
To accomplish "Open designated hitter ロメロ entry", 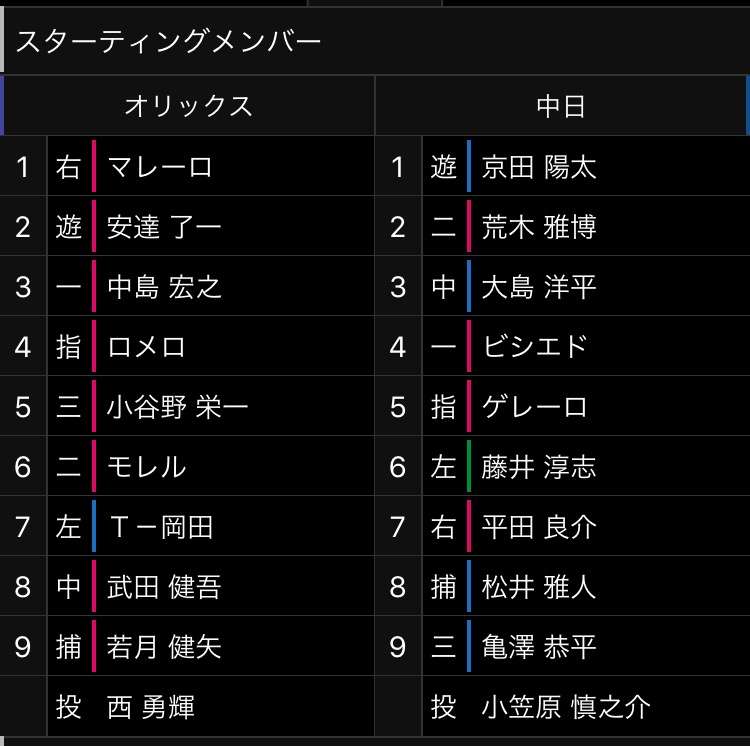I will [146, 347].
